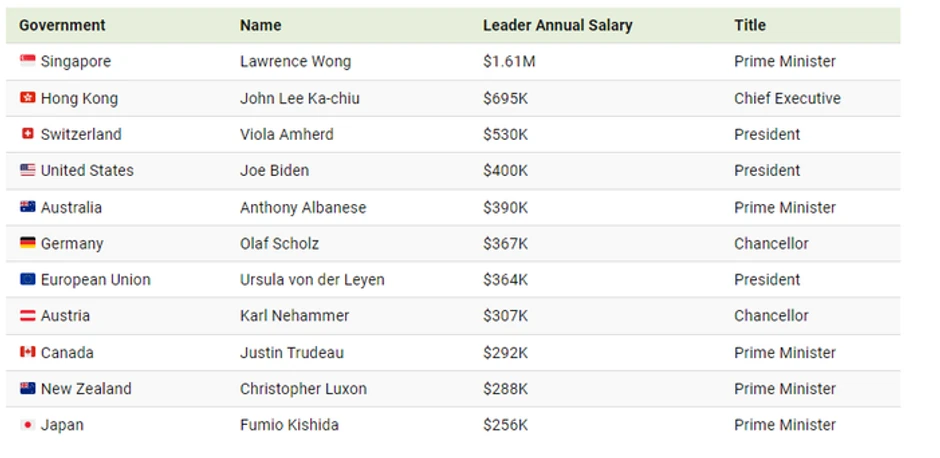Sort by Leader Annual Salary header
Screen dimensions: 940x458
[x=557, y=25]
